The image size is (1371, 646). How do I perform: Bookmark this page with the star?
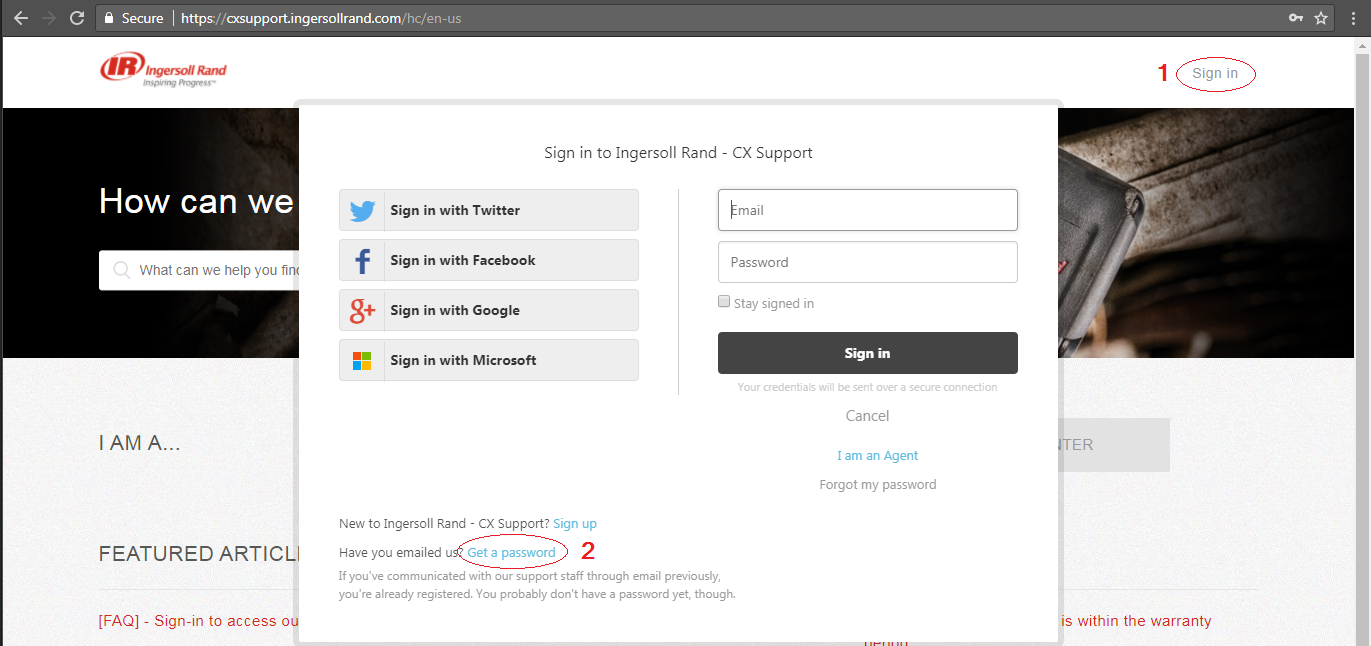pos(1321,18)
